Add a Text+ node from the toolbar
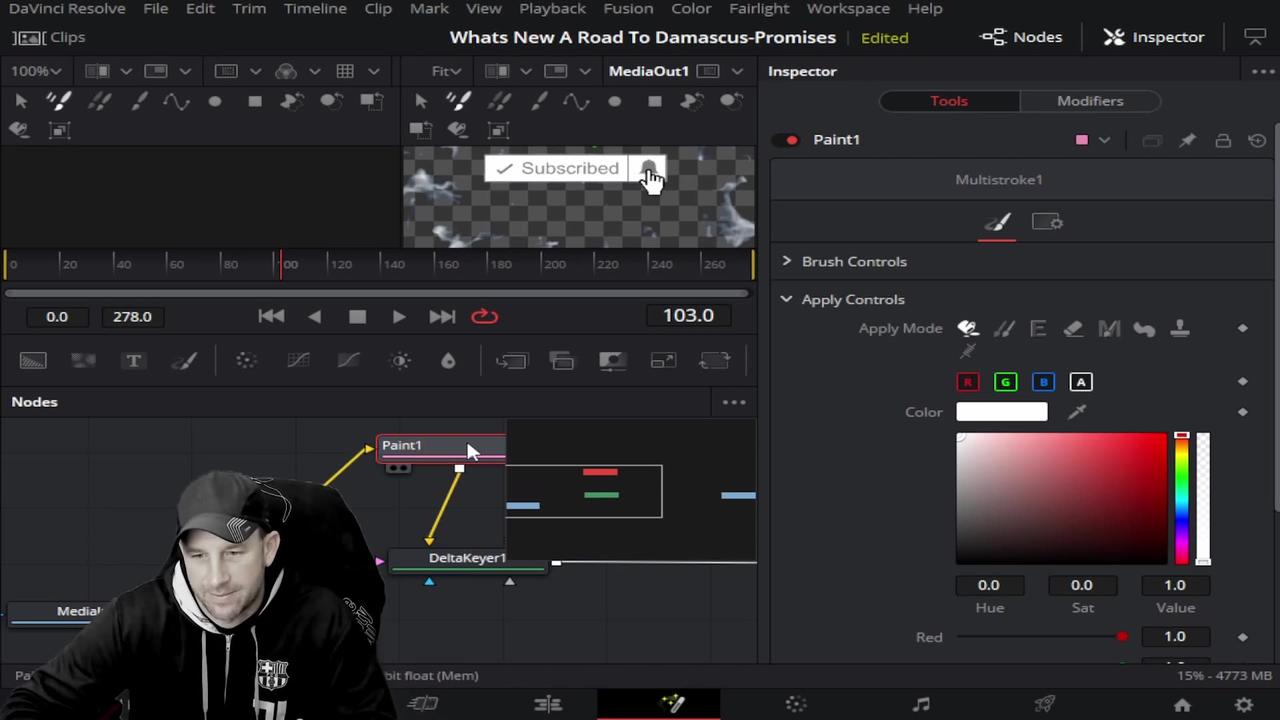The image size is (1280, 720). pyautogui.click(x=133, y=361)
